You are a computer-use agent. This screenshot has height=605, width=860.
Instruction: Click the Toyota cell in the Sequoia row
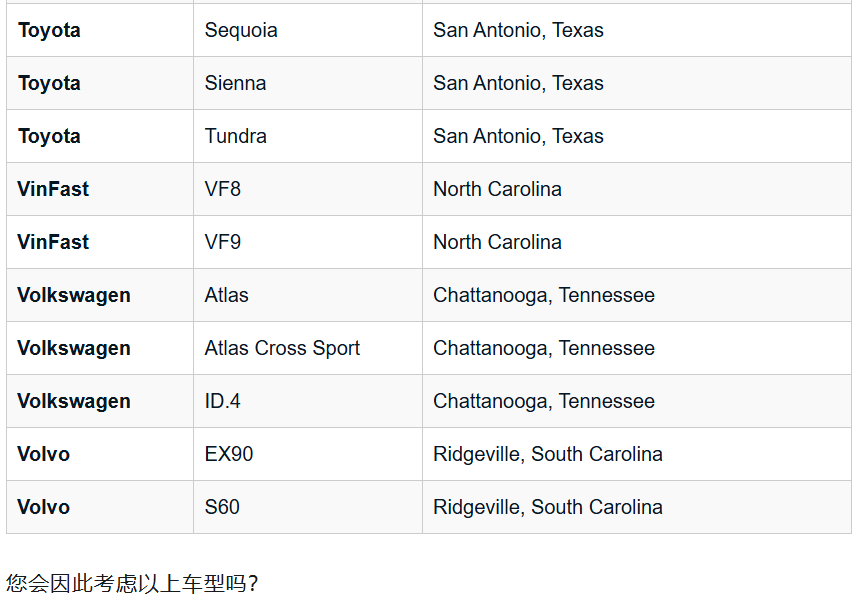49,30
